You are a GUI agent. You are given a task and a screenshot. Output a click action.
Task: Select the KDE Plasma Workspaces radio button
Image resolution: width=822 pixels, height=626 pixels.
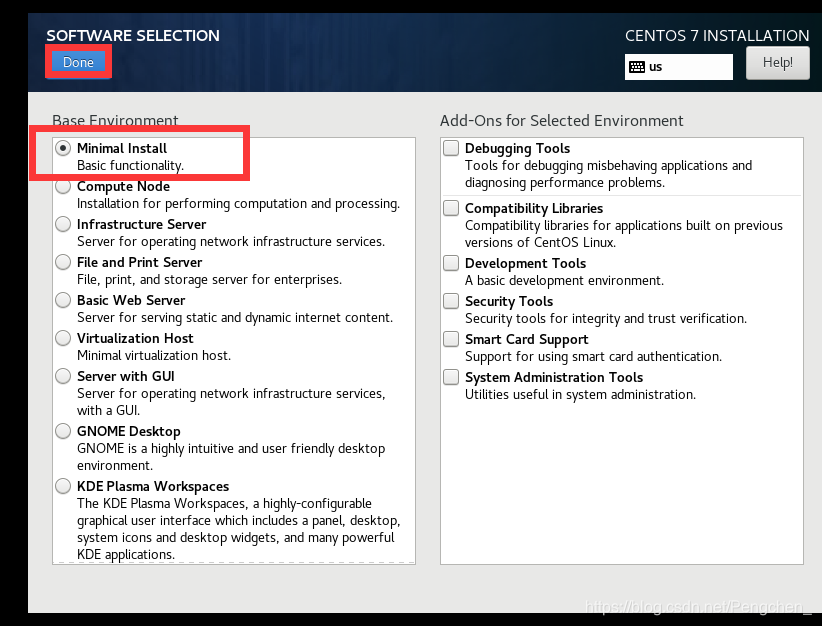63,487
